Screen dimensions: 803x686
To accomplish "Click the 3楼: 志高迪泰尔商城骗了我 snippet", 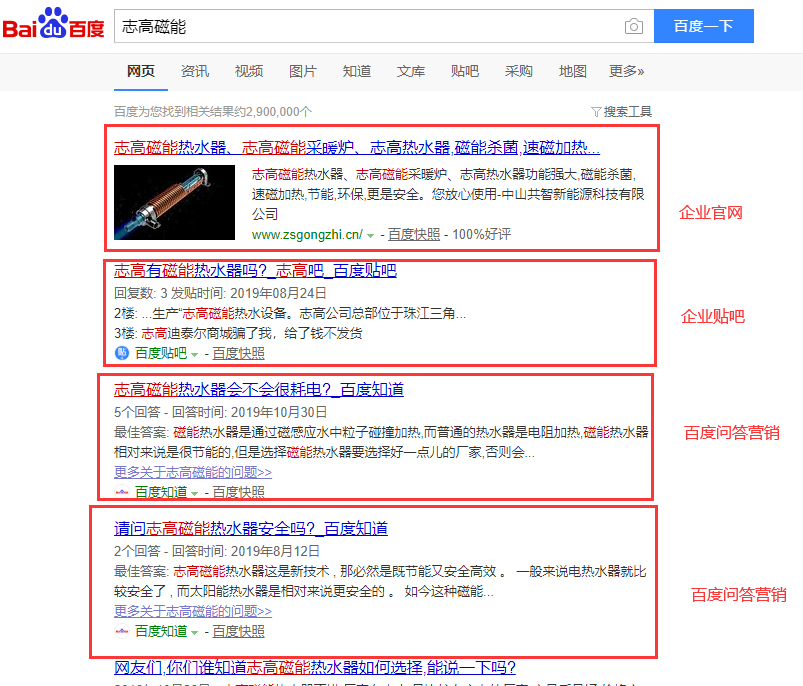I will pyautogui.click(x=238, y=333).
